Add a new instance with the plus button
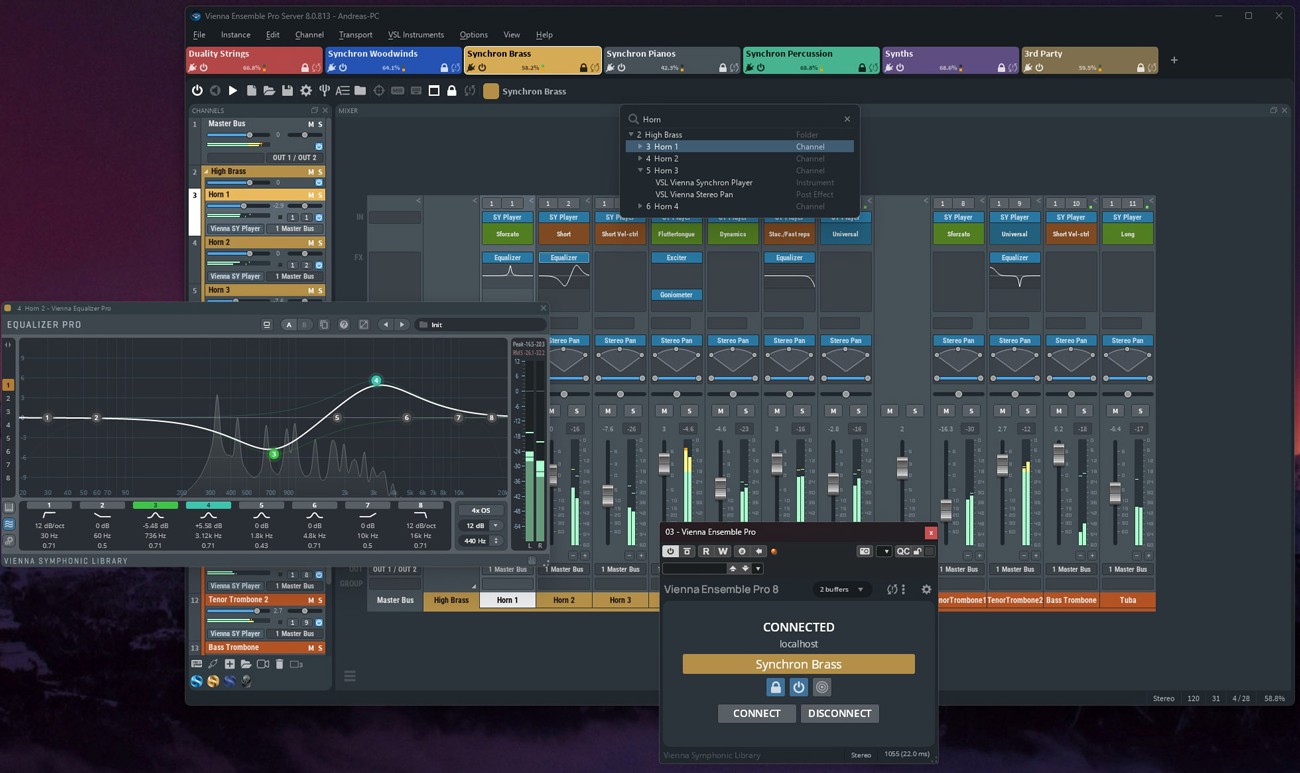1300x773 pixels. 1174,60
